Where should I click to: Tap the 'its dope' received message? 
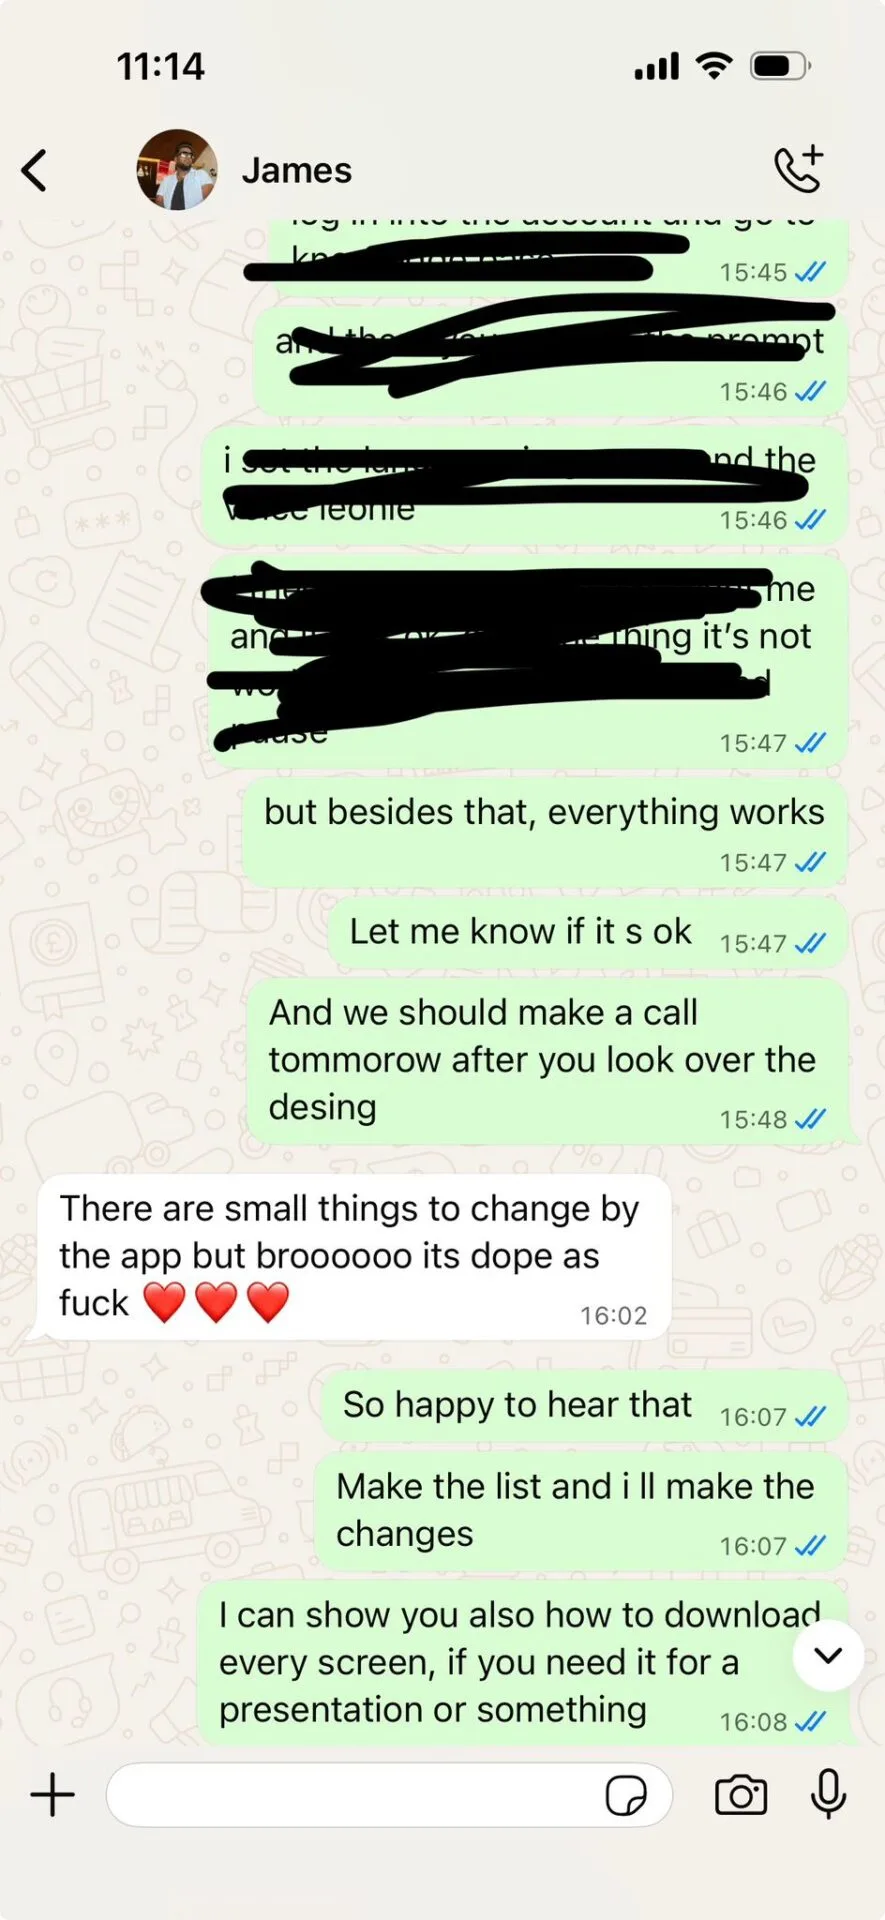pos(354,1257)
